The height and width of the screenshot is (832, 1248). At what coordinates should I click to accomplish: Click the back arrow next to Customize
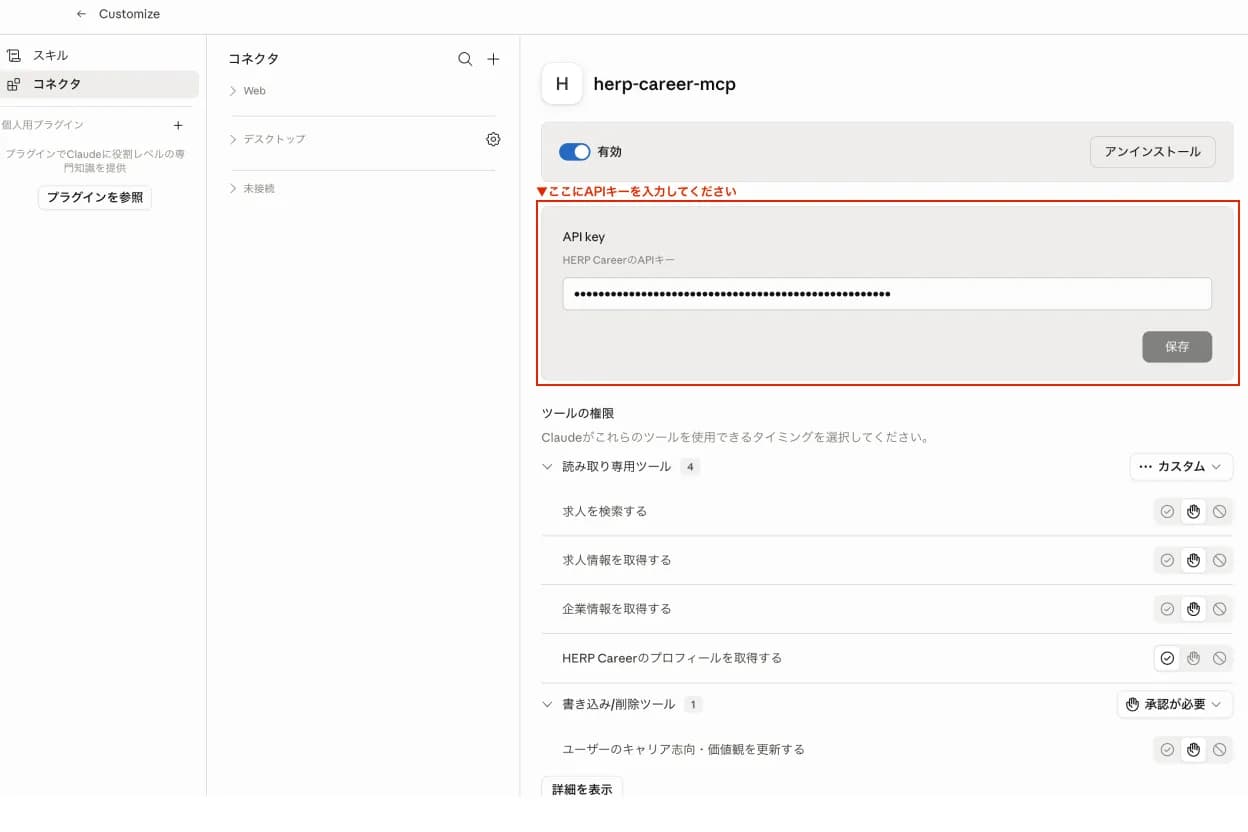click(x=81, y=14)
